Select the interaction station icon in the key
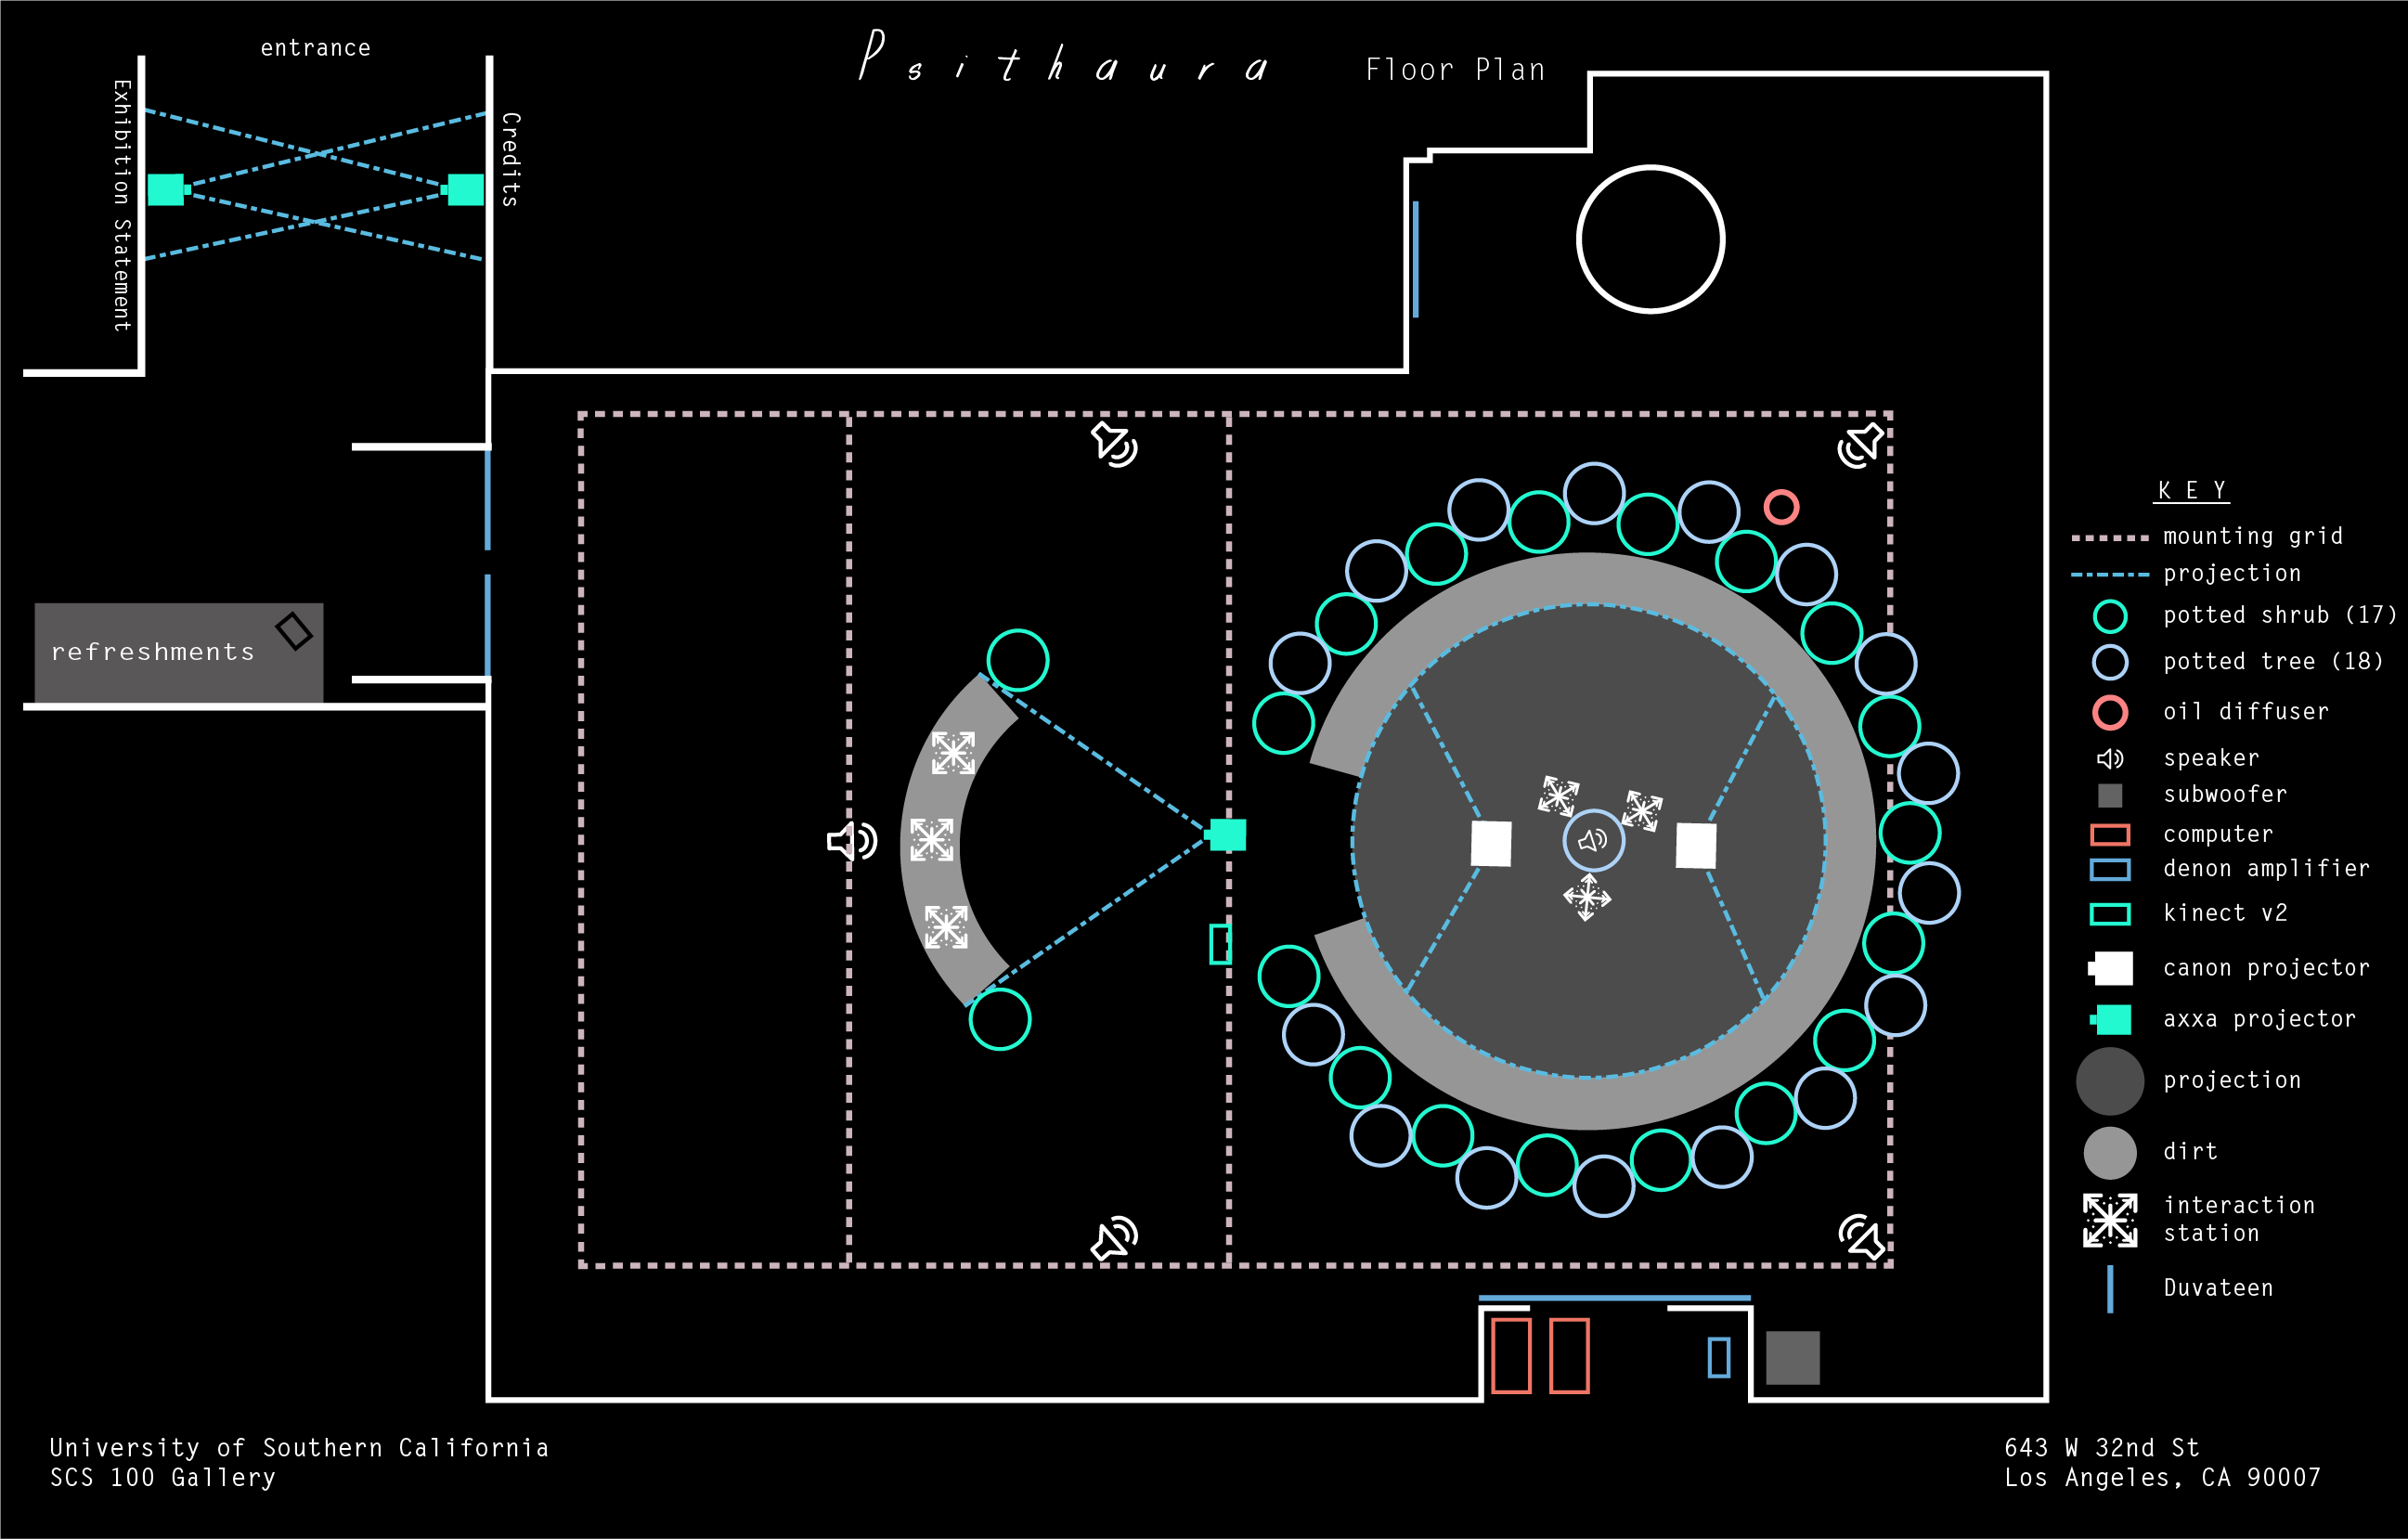The image size is (2408, 1539). click(x=2109, y=1219)
